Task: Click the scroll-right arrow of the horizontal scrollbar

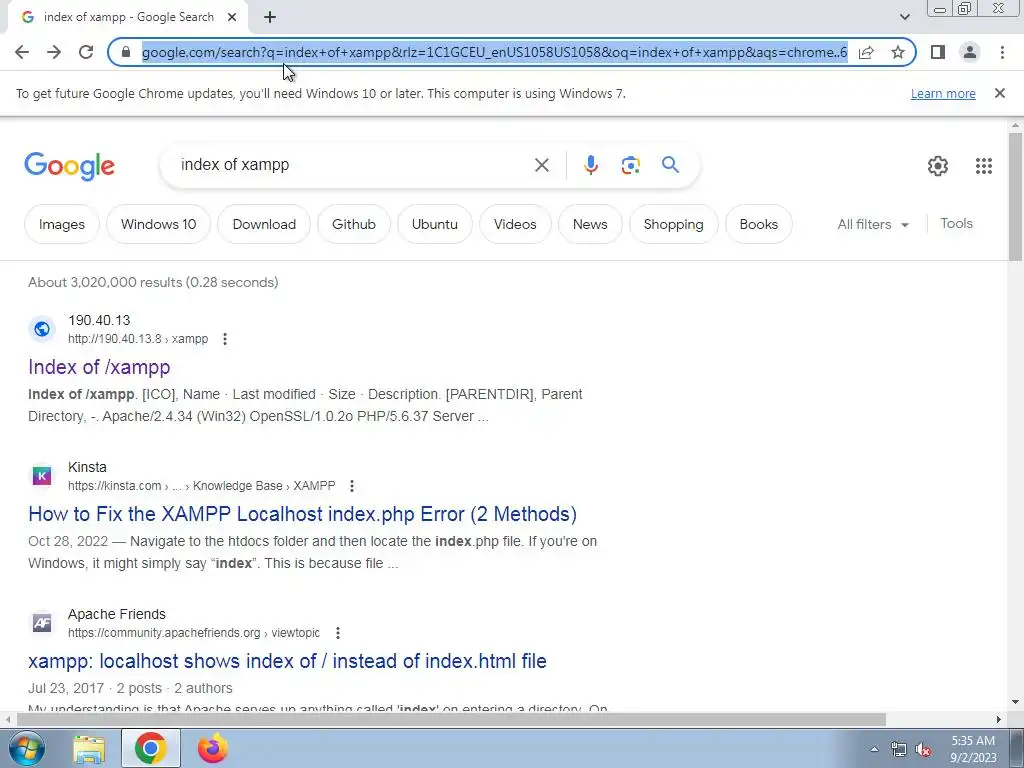Action: point(999,719)
